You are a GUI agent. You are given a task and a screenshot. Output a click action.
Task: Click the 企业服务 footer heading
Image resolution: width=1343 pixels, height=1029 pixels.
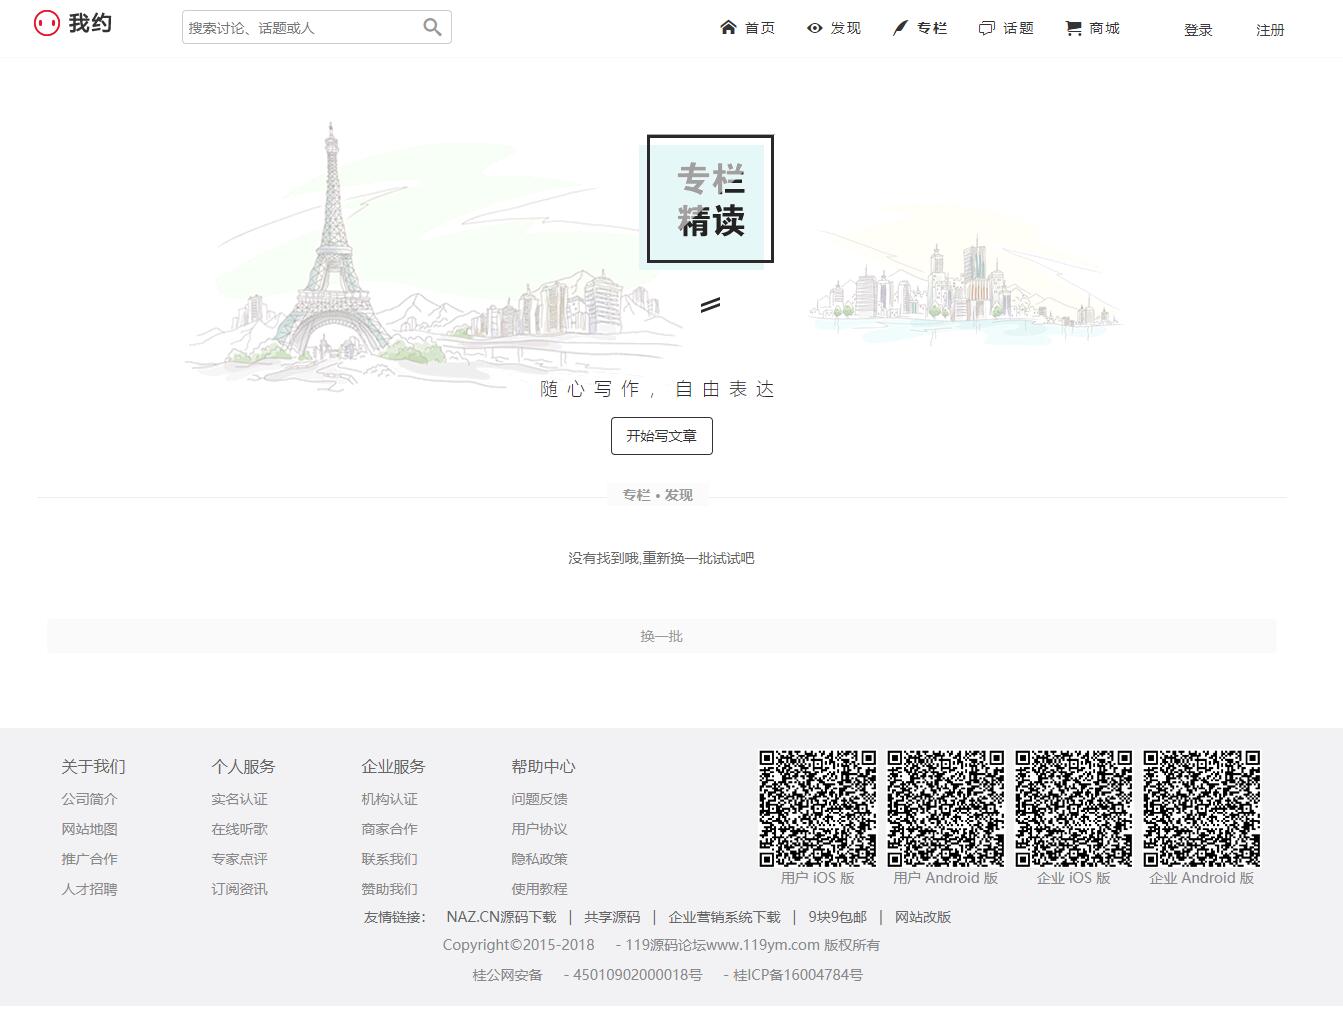pyautogui.click(x=393, y=767)
